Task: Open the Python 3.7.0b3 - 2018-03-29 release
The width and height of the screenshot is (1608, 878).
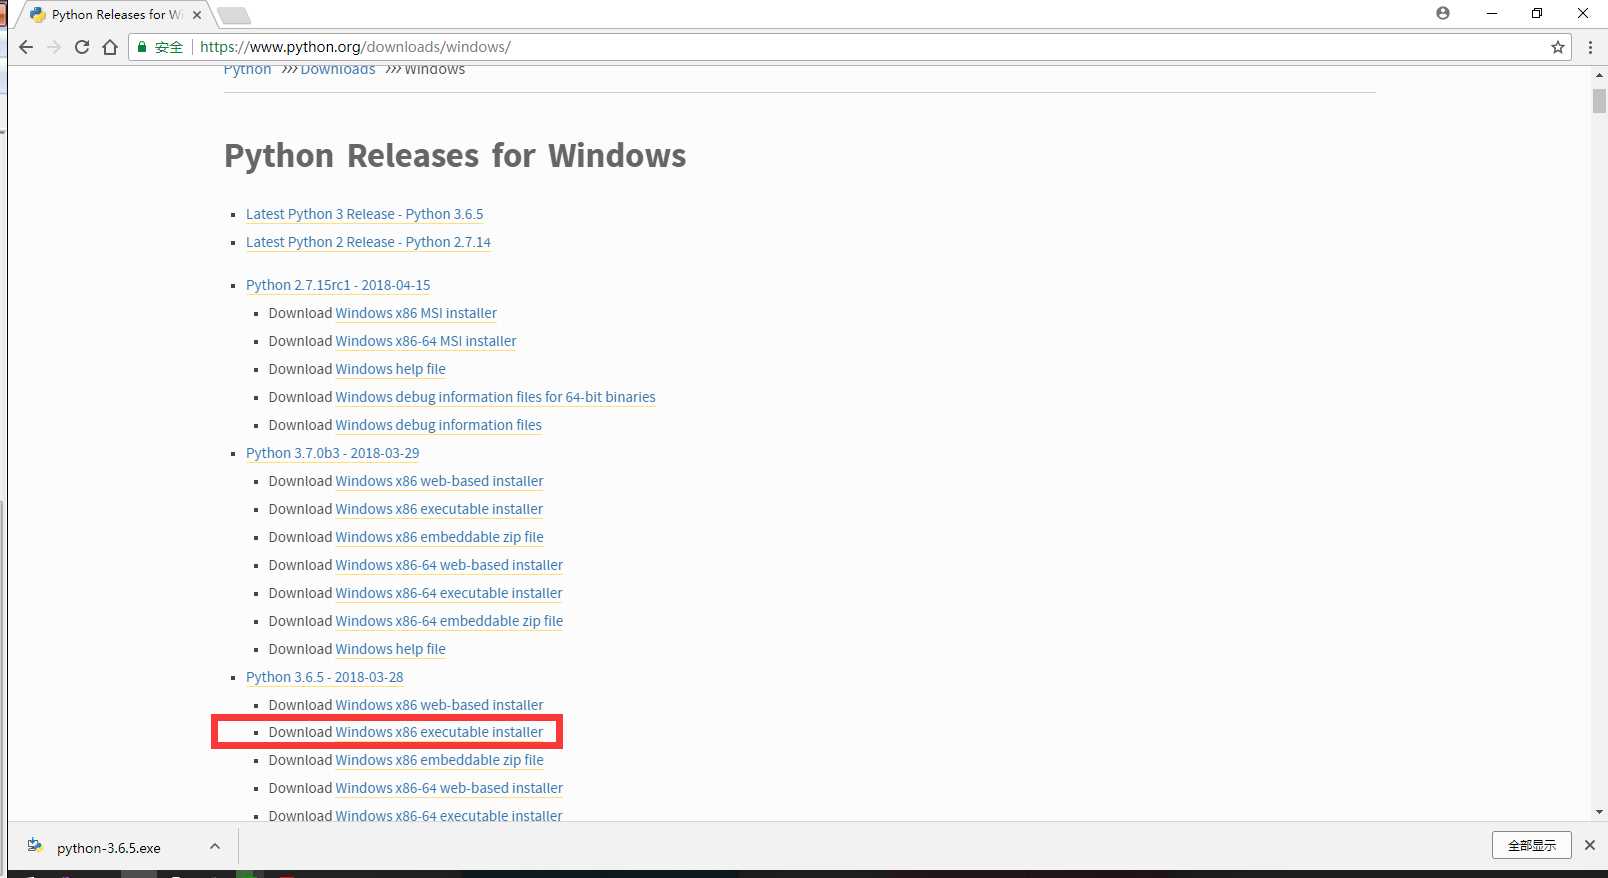Action: click(x=332, y=453)
